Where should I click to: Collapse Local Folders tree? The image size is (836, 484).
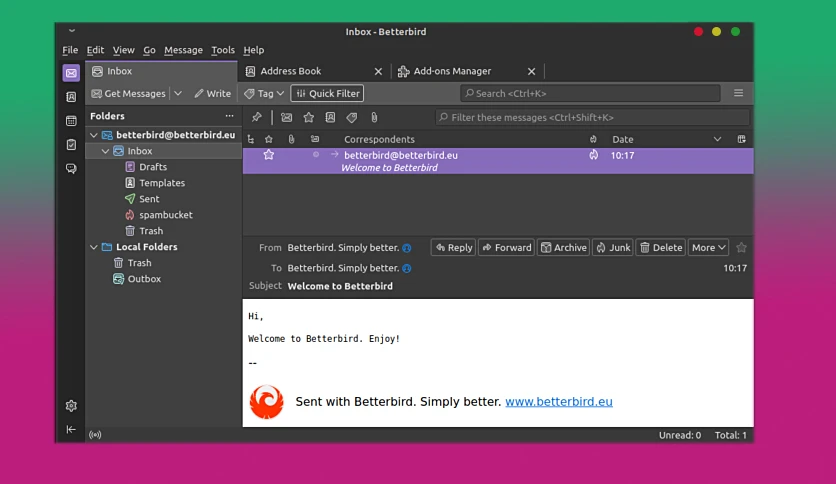pyautogui.click(x=94, y=247)
